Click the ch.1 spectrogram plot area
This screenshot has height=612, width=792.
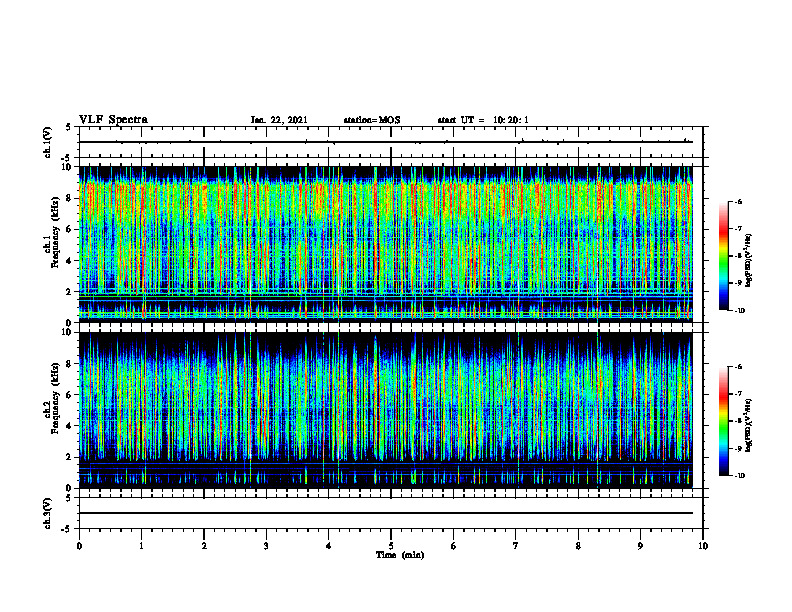386,244
